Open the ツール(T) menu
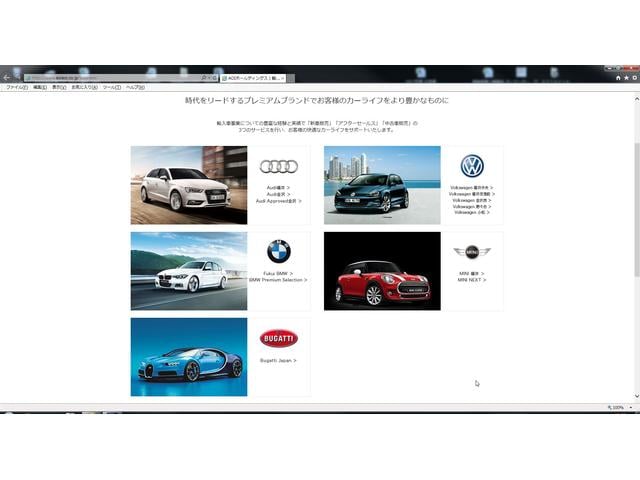This screenshot has width=640, height=480. [x=111, y=87]
